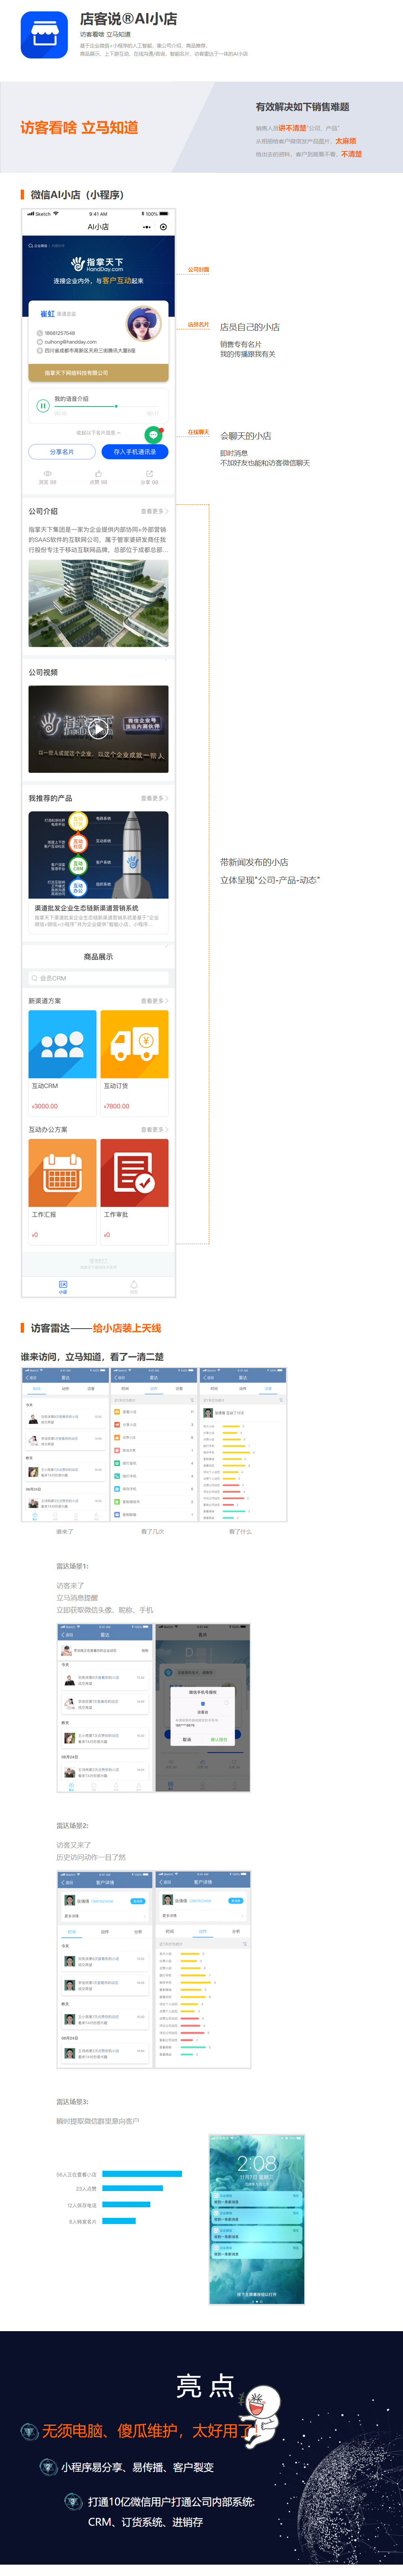Click the 雷达场景3: heading
The height and width of the screenshot is (2576, 403).
72,2102
